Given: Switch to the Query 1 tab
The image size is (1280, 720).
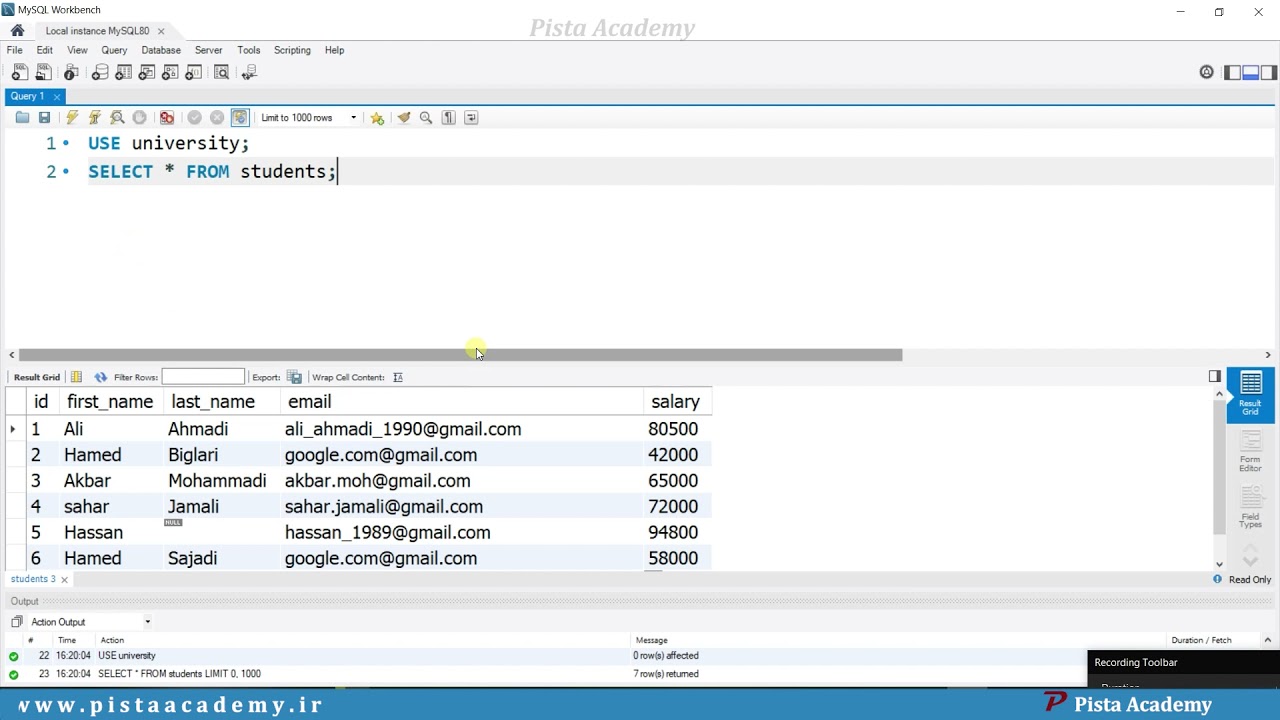Looking at the screenshot, I should [x=28, y=96].
